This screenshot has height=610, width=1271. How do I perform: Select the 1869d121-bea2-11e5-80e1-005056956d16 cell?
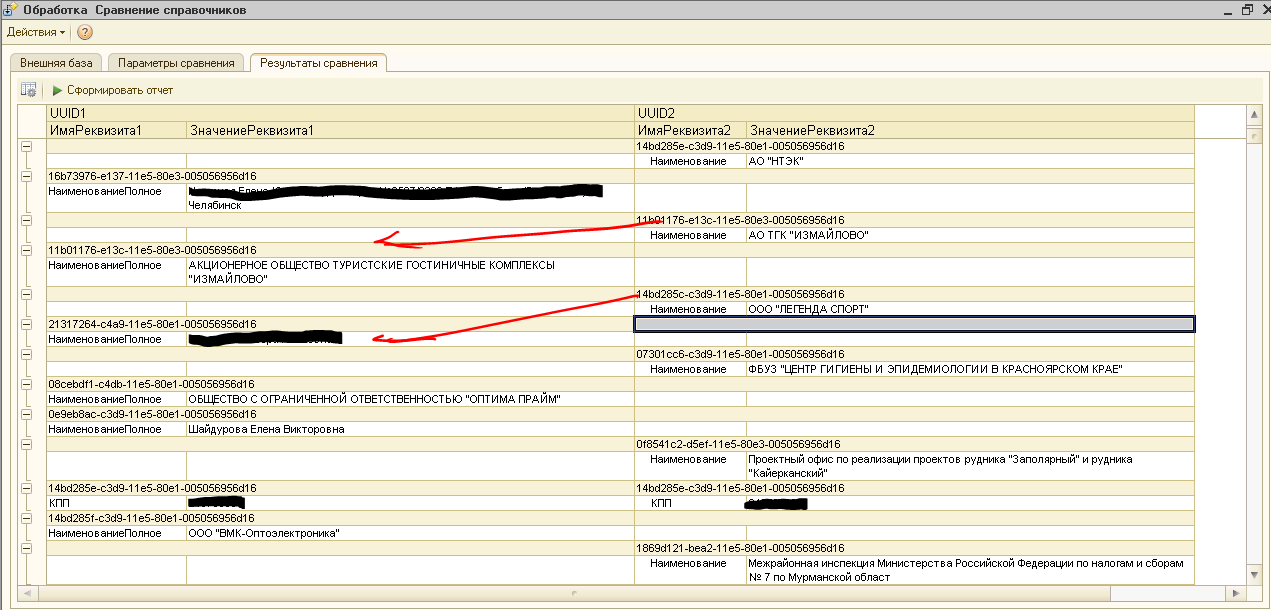coord(914,548)
